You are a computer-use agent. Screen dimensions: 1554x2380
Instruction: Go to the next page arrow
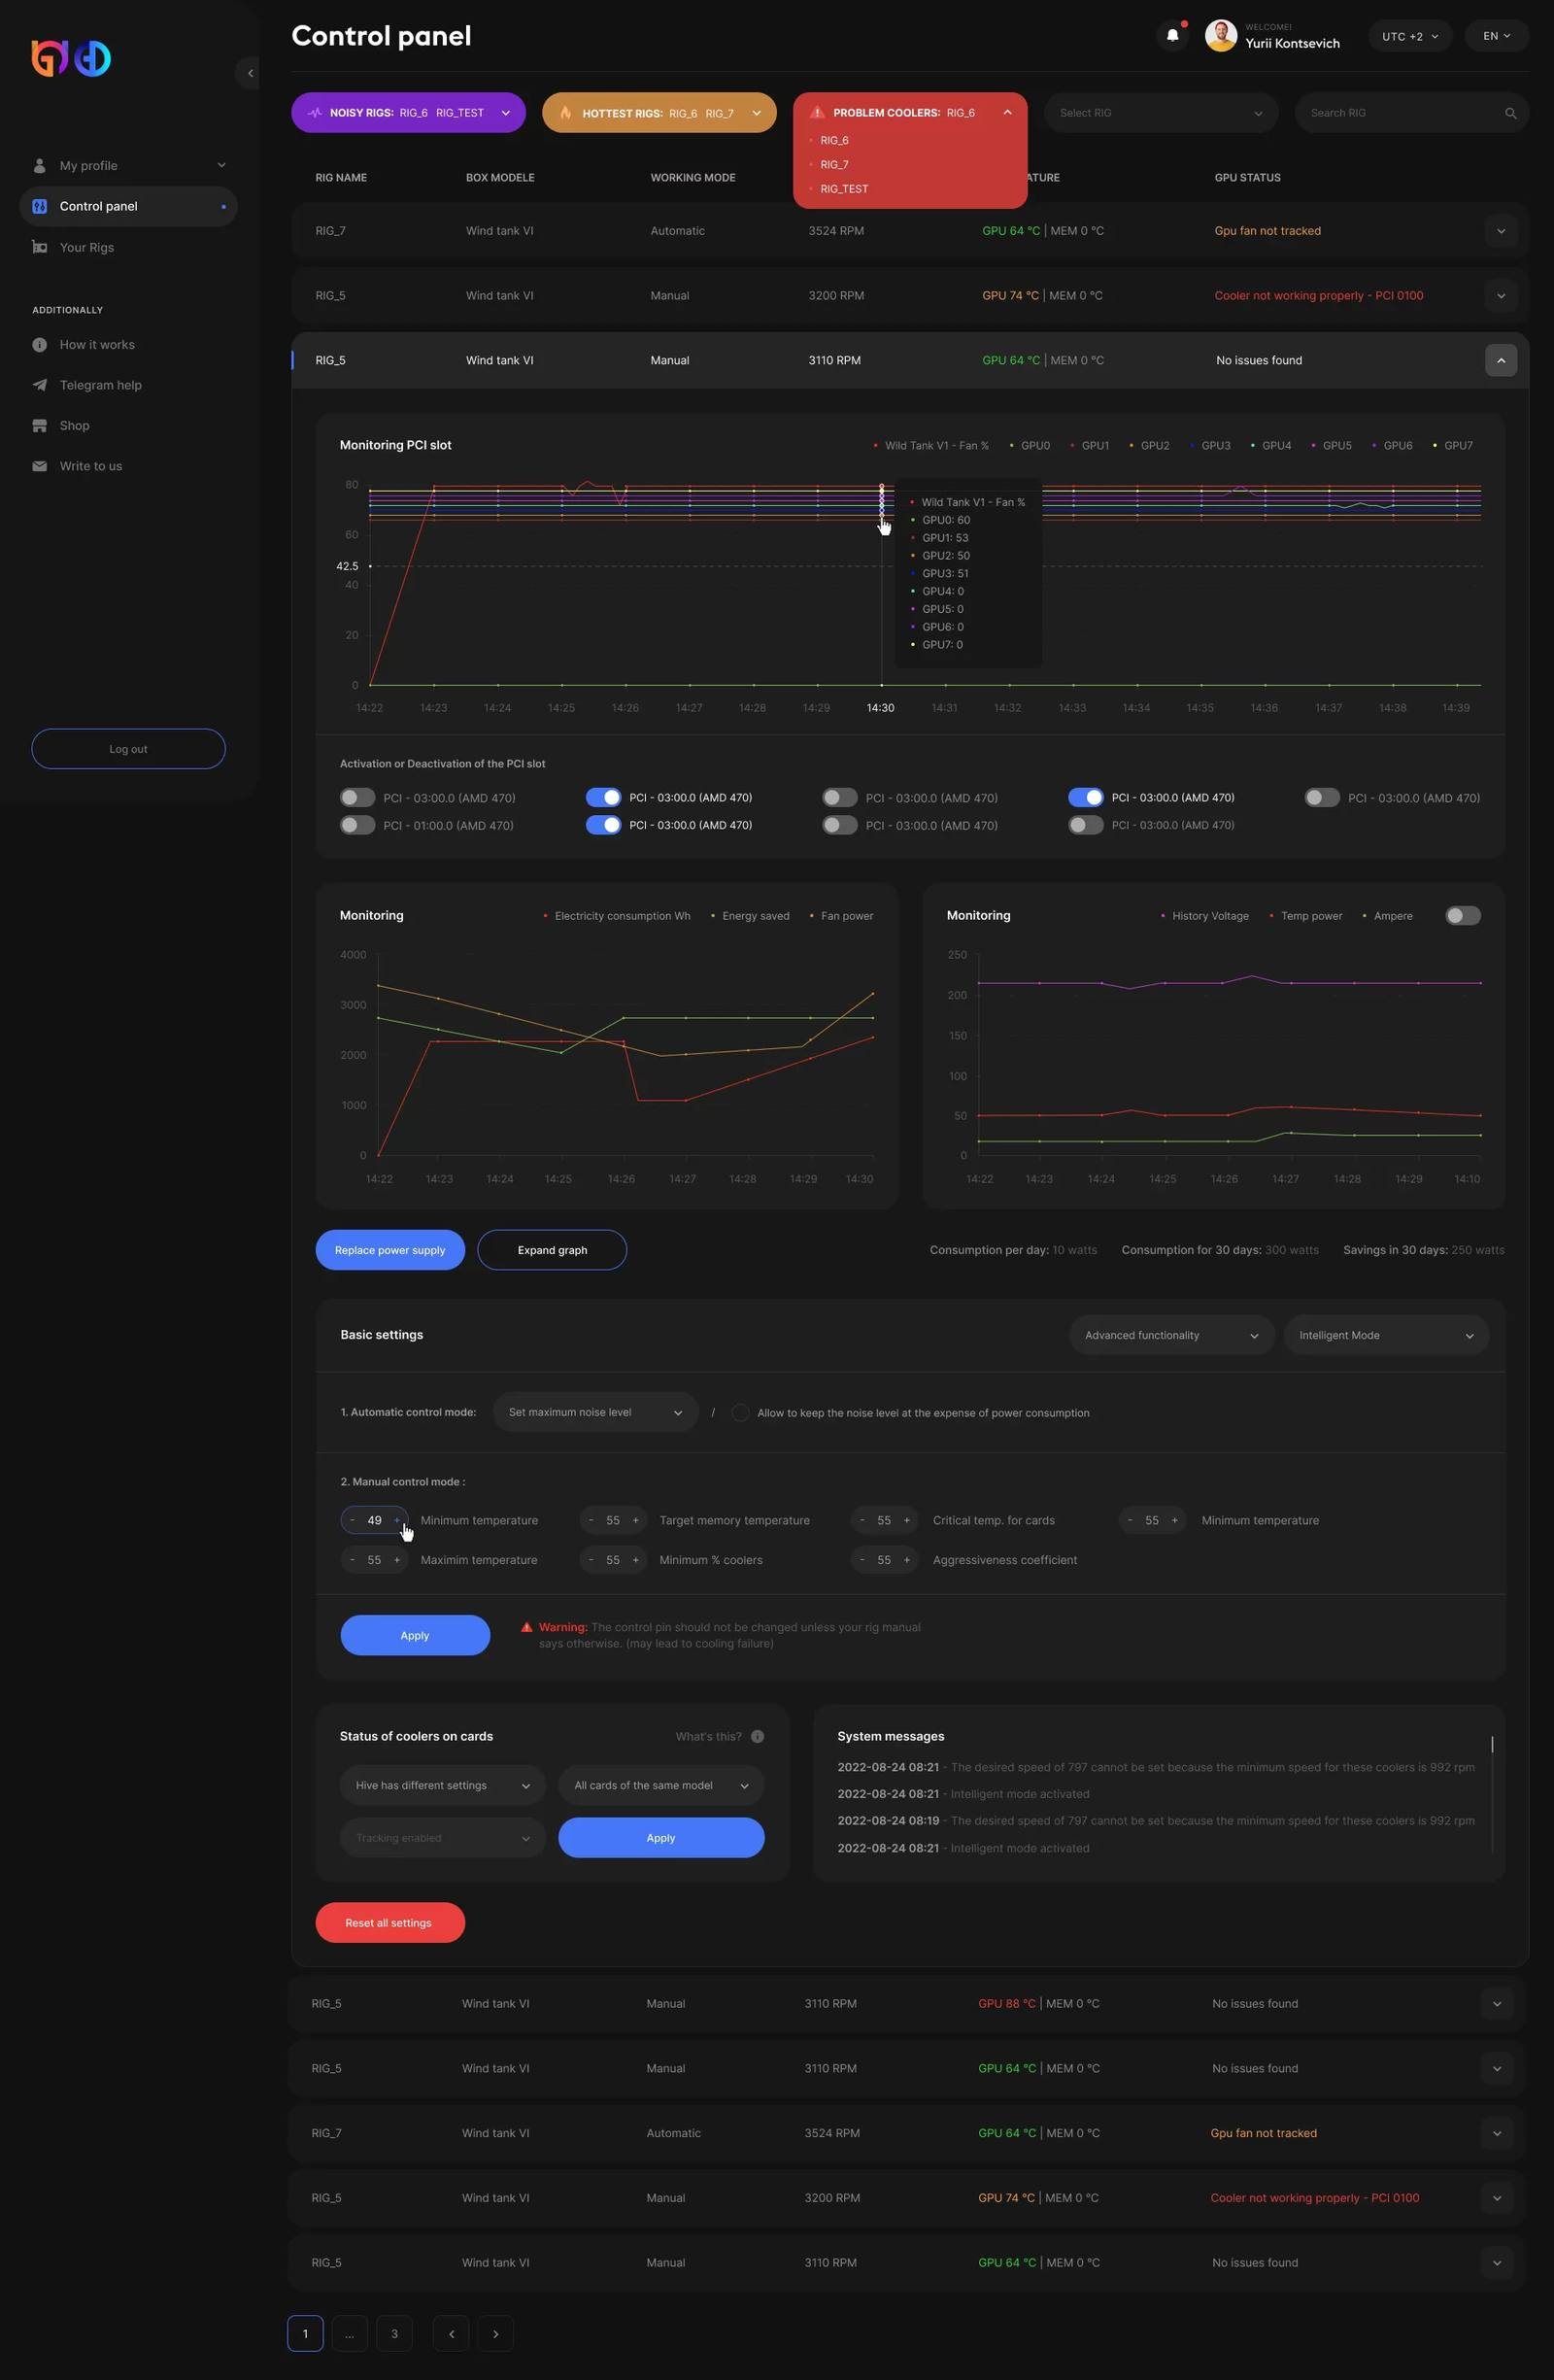495,2333
